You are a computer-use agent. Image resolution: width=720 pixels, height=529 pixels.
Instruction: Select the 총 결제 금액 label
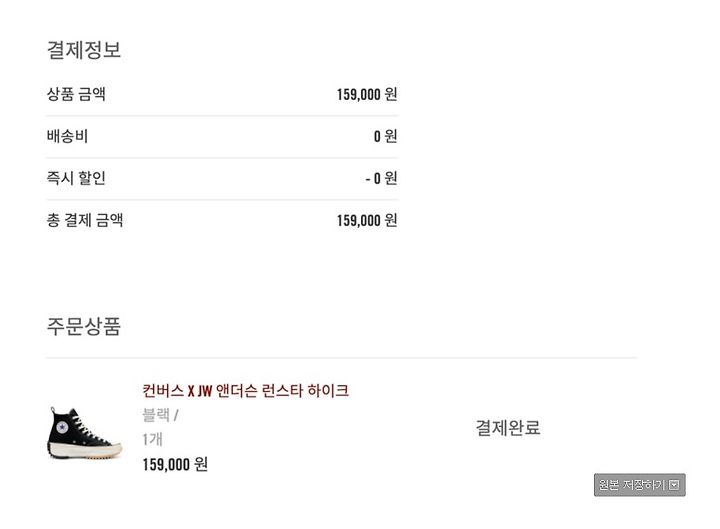pos(85,220)
